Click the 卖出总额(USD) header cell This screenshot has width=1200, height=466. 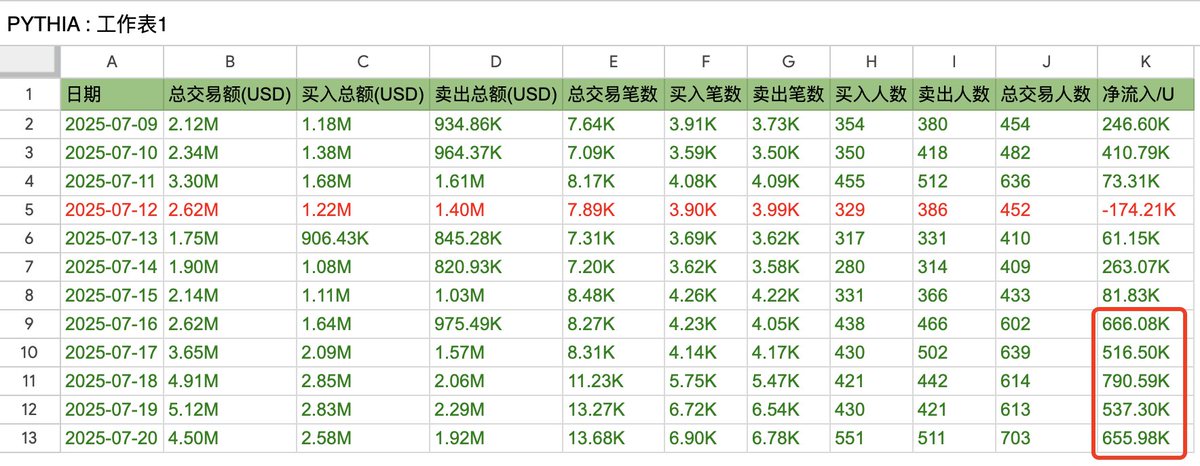pos(496,95)
